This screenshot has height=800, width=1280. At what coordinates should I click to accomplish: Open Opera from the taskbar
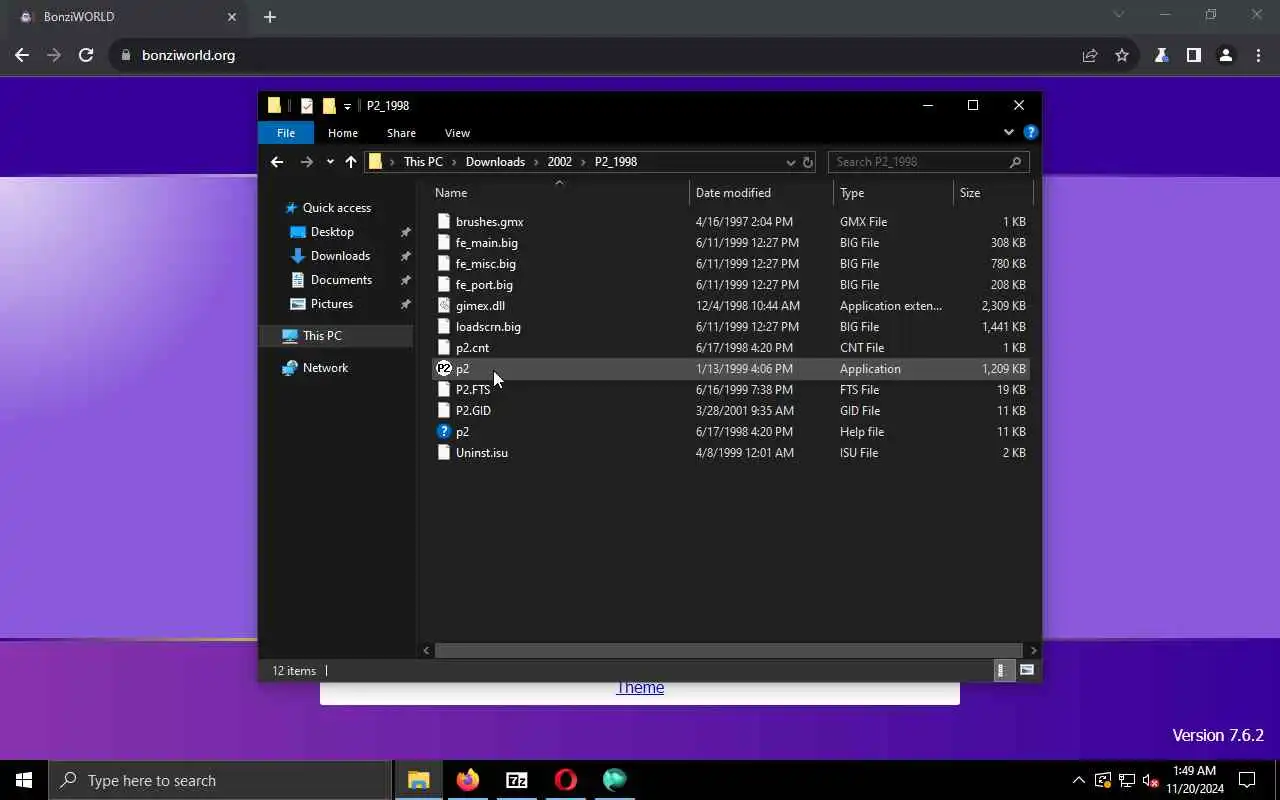pyautogui.click(x=566, y=780)
